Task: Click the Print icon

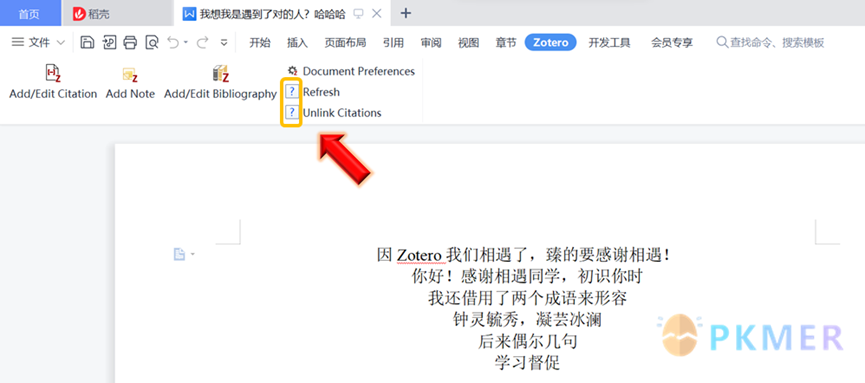Action: pos(130,42)
